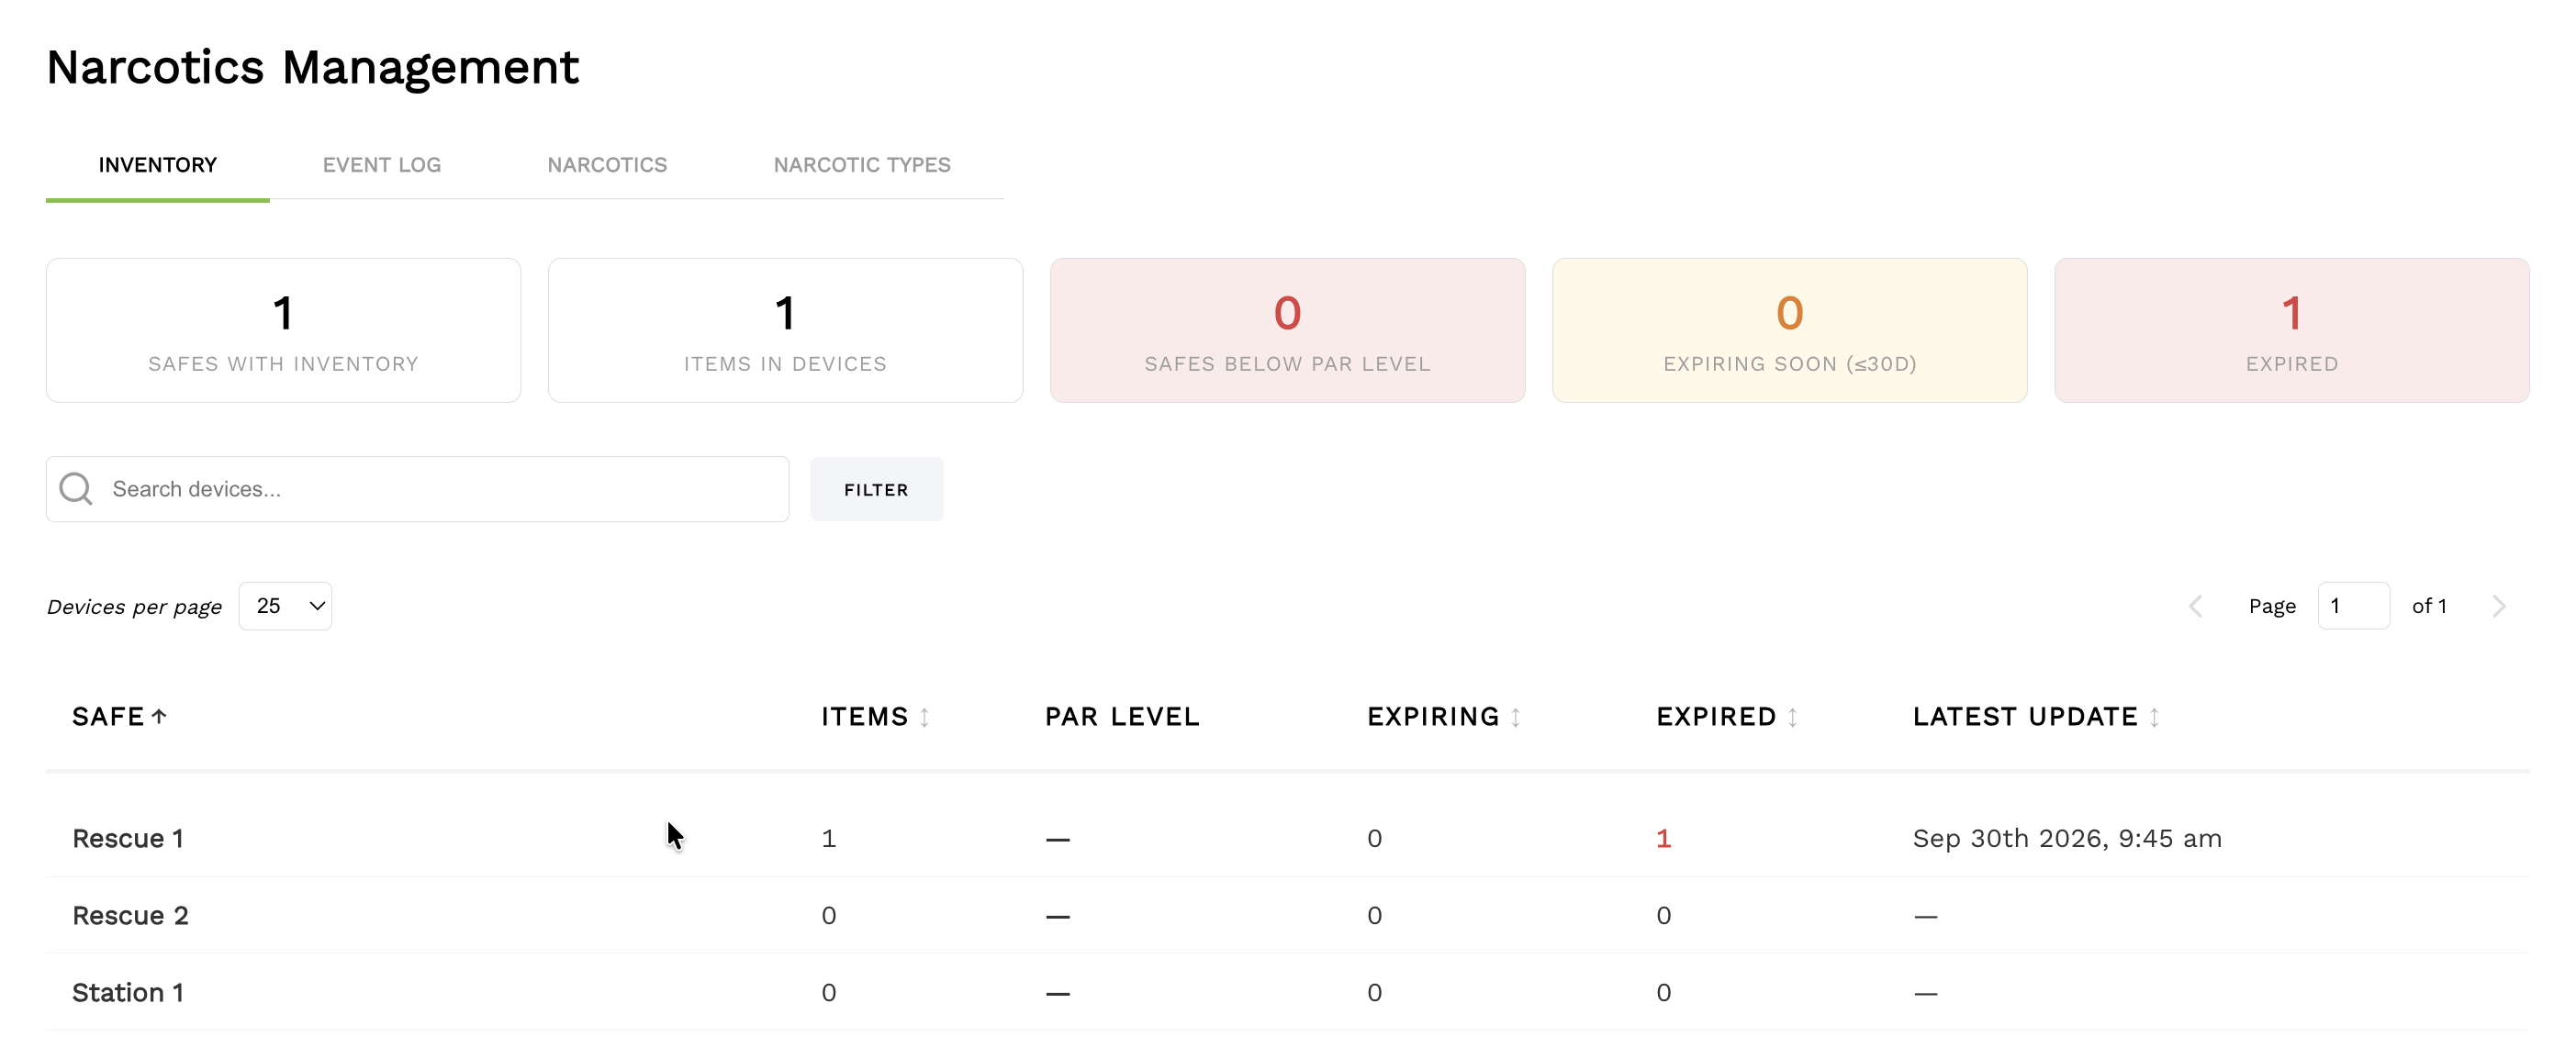Select the Expired summary card
This screenshot has width=2576, height=1059.
coord(2292,331)
